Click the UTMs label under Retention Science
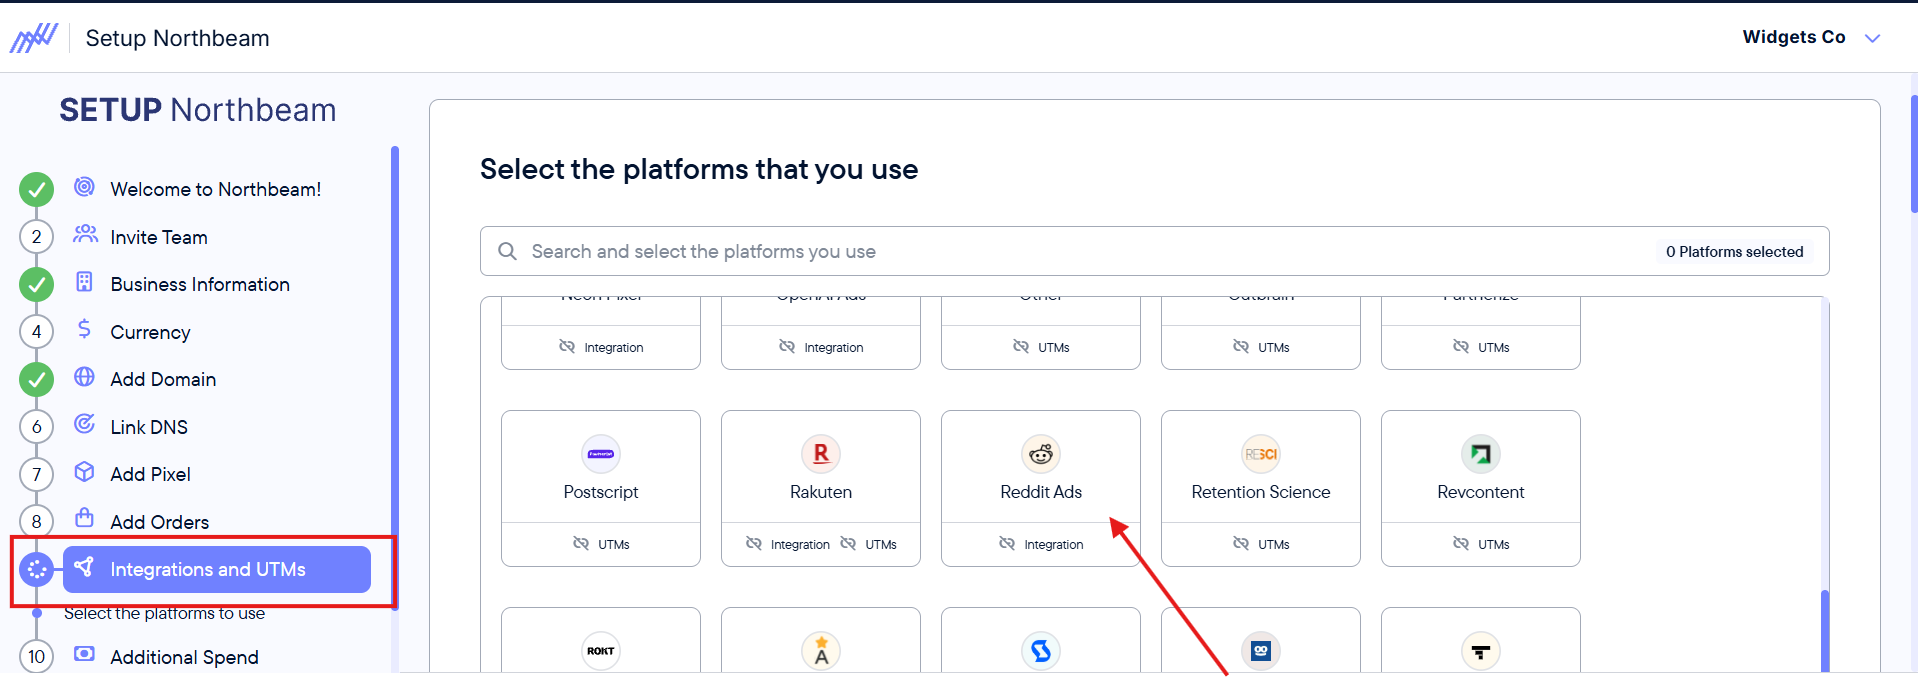 1274,545
